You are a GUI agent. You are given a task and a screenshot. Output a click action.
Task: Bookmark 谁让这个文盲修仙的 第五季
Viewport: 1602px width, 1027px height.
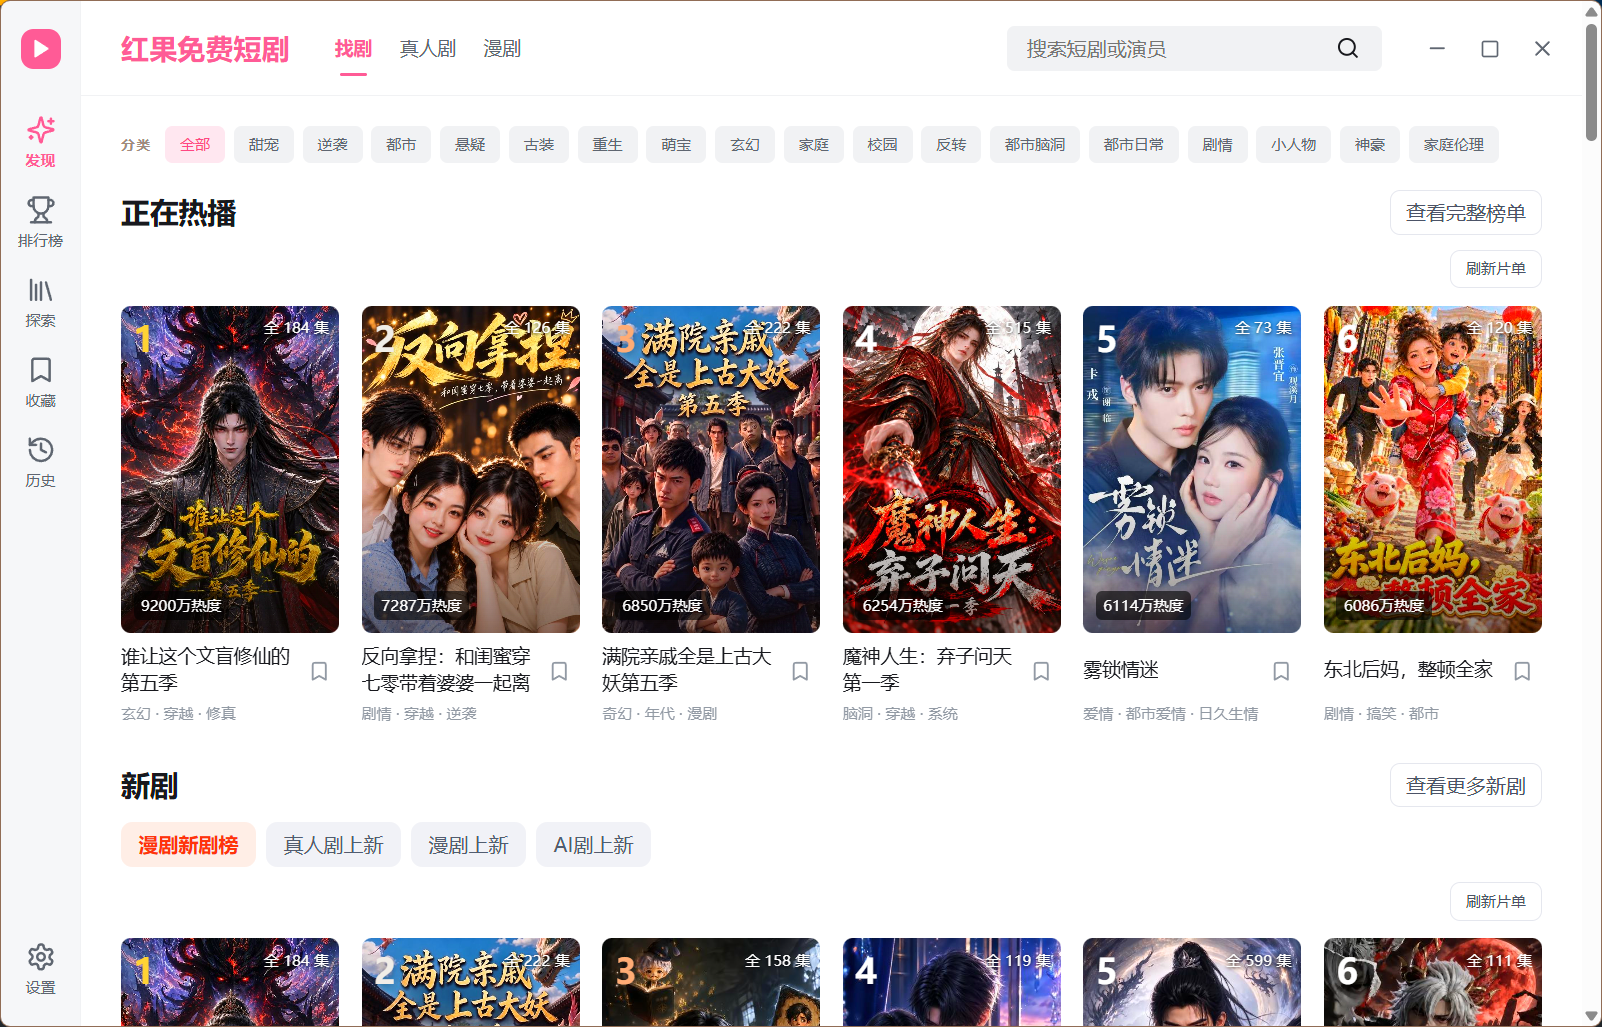tap(319, 671)
